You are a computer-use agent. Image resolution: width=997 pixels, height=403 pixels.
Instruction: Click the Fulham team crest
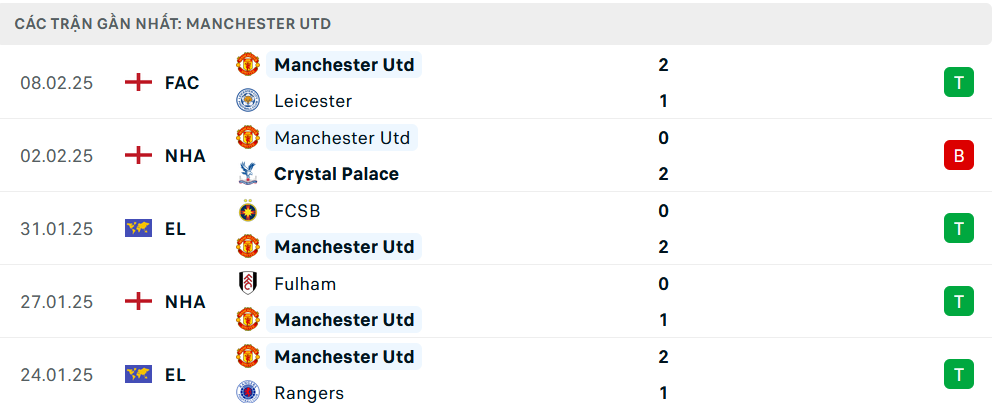click(x=247, y=284)
